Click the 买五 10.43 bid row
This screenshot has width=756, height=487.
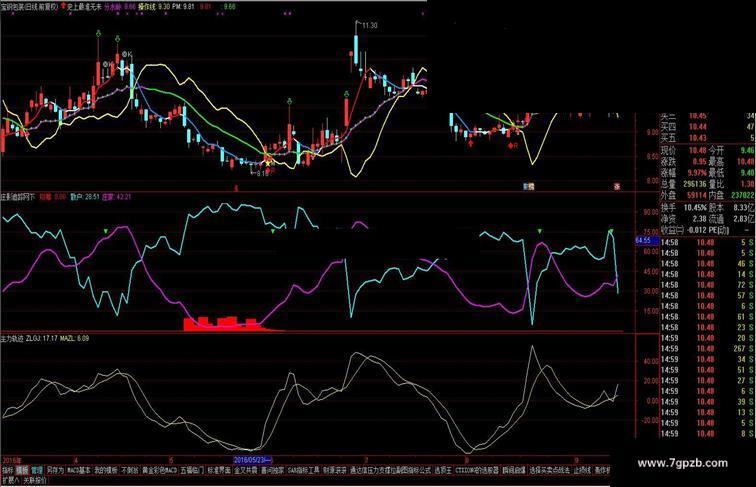coord(707,138)
